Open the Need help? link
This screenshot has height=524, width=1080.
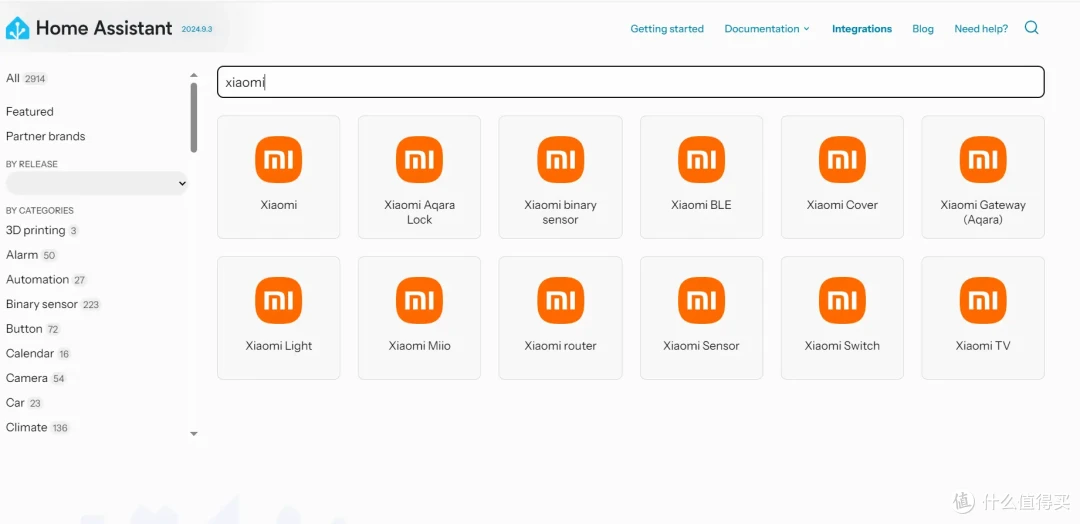point(981,29)
